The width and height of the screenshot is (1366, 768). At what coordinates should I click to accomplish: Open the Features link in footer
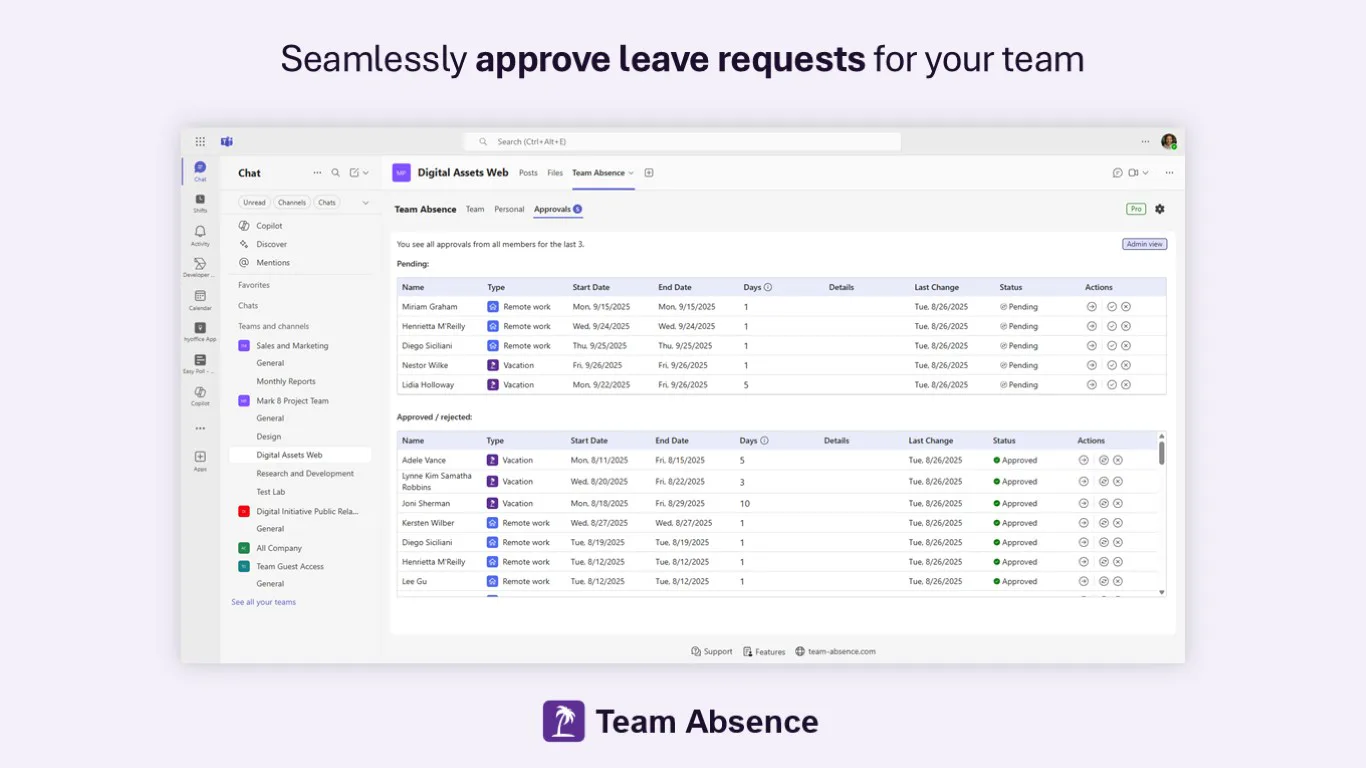(x=764, y=651)
